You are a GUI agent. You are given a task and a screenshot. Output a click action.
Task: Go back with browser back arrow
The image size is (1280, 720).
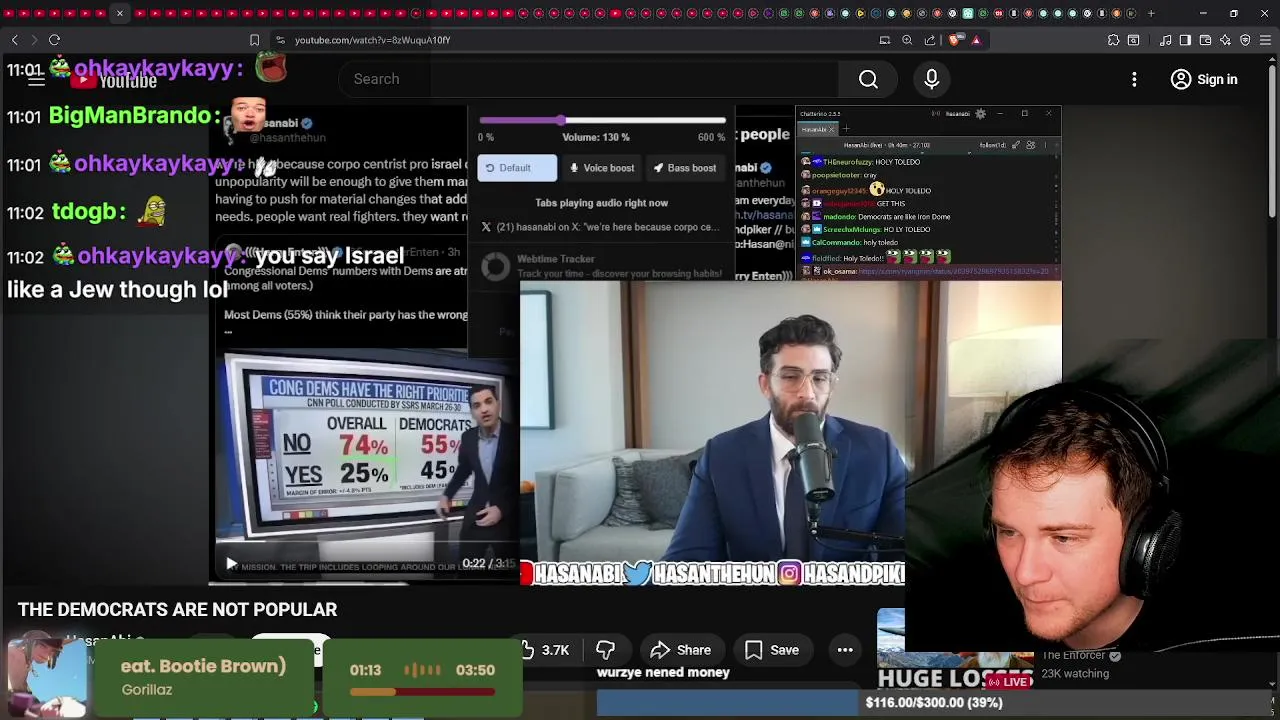coord(14,40)
